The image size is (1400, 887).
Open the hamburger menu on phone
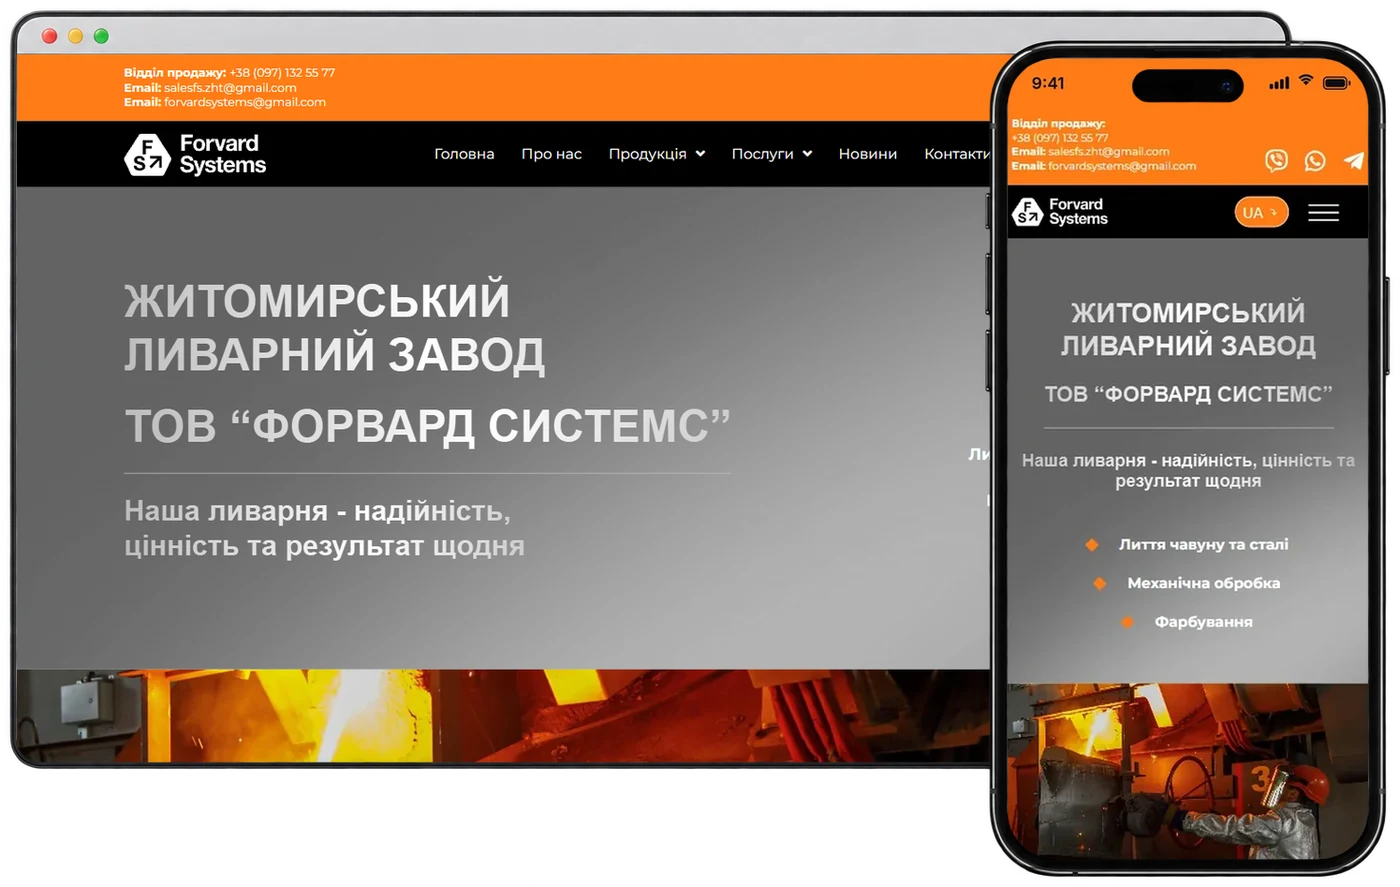click(x=1323, y=212)
